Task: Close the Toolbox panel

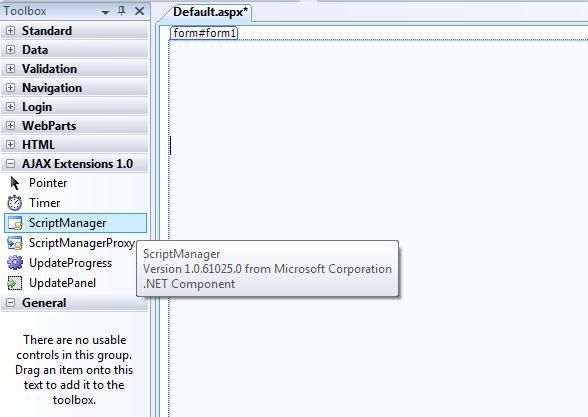Action: [140, 11]
